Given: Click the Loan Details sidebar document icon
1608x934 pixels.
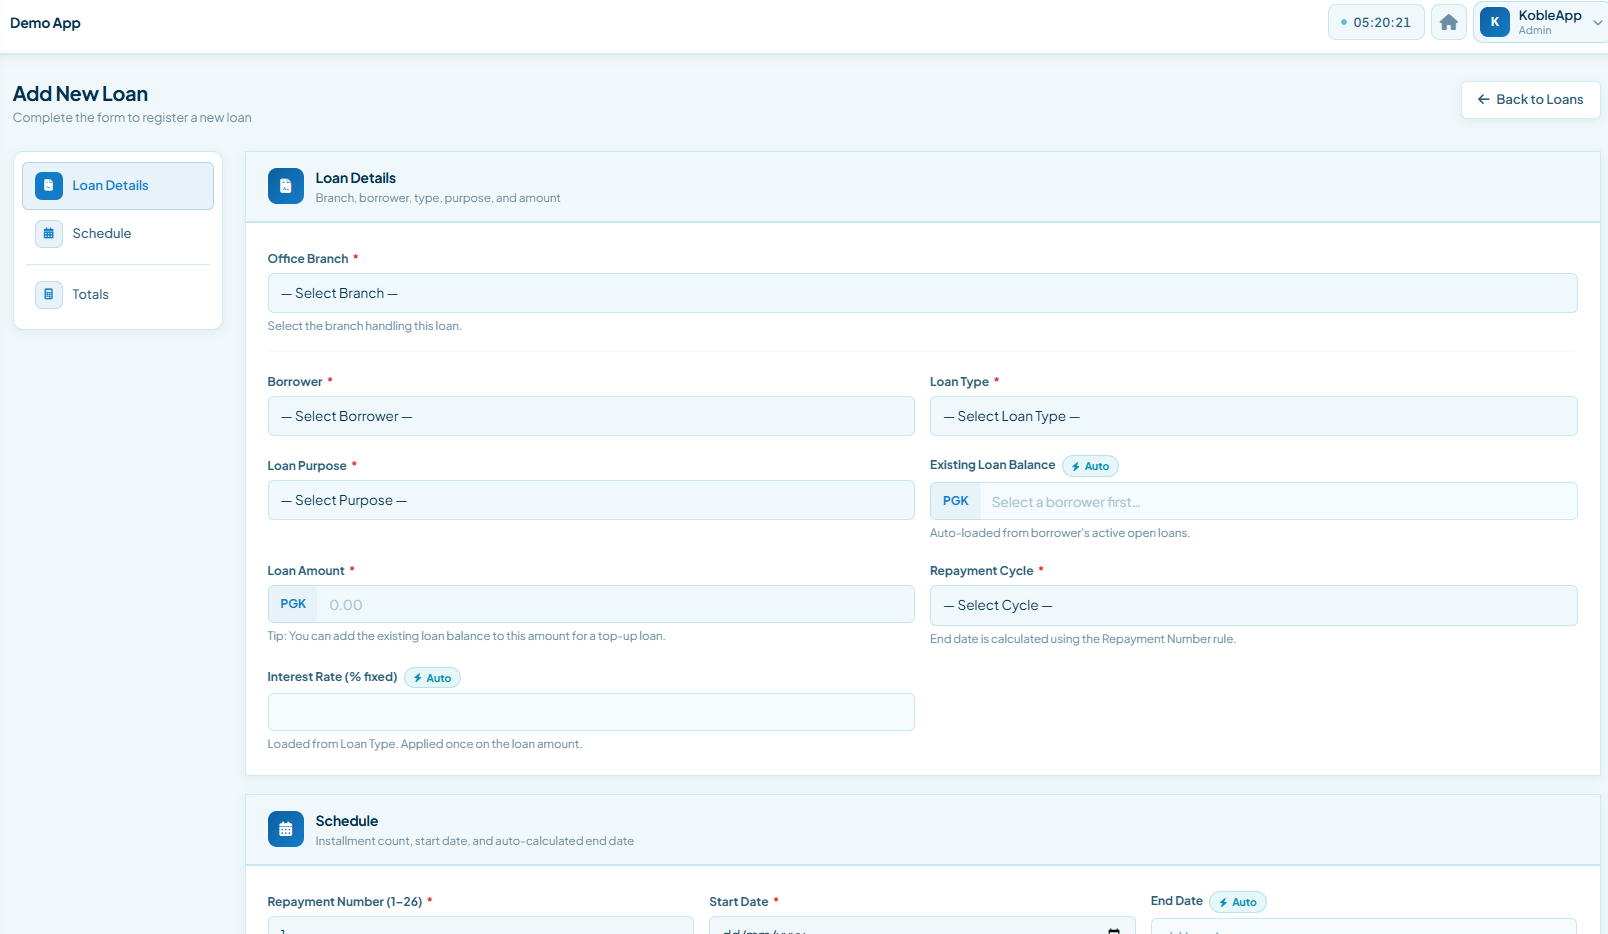Looking at the screenshot, I should click(x=49, y=186).
